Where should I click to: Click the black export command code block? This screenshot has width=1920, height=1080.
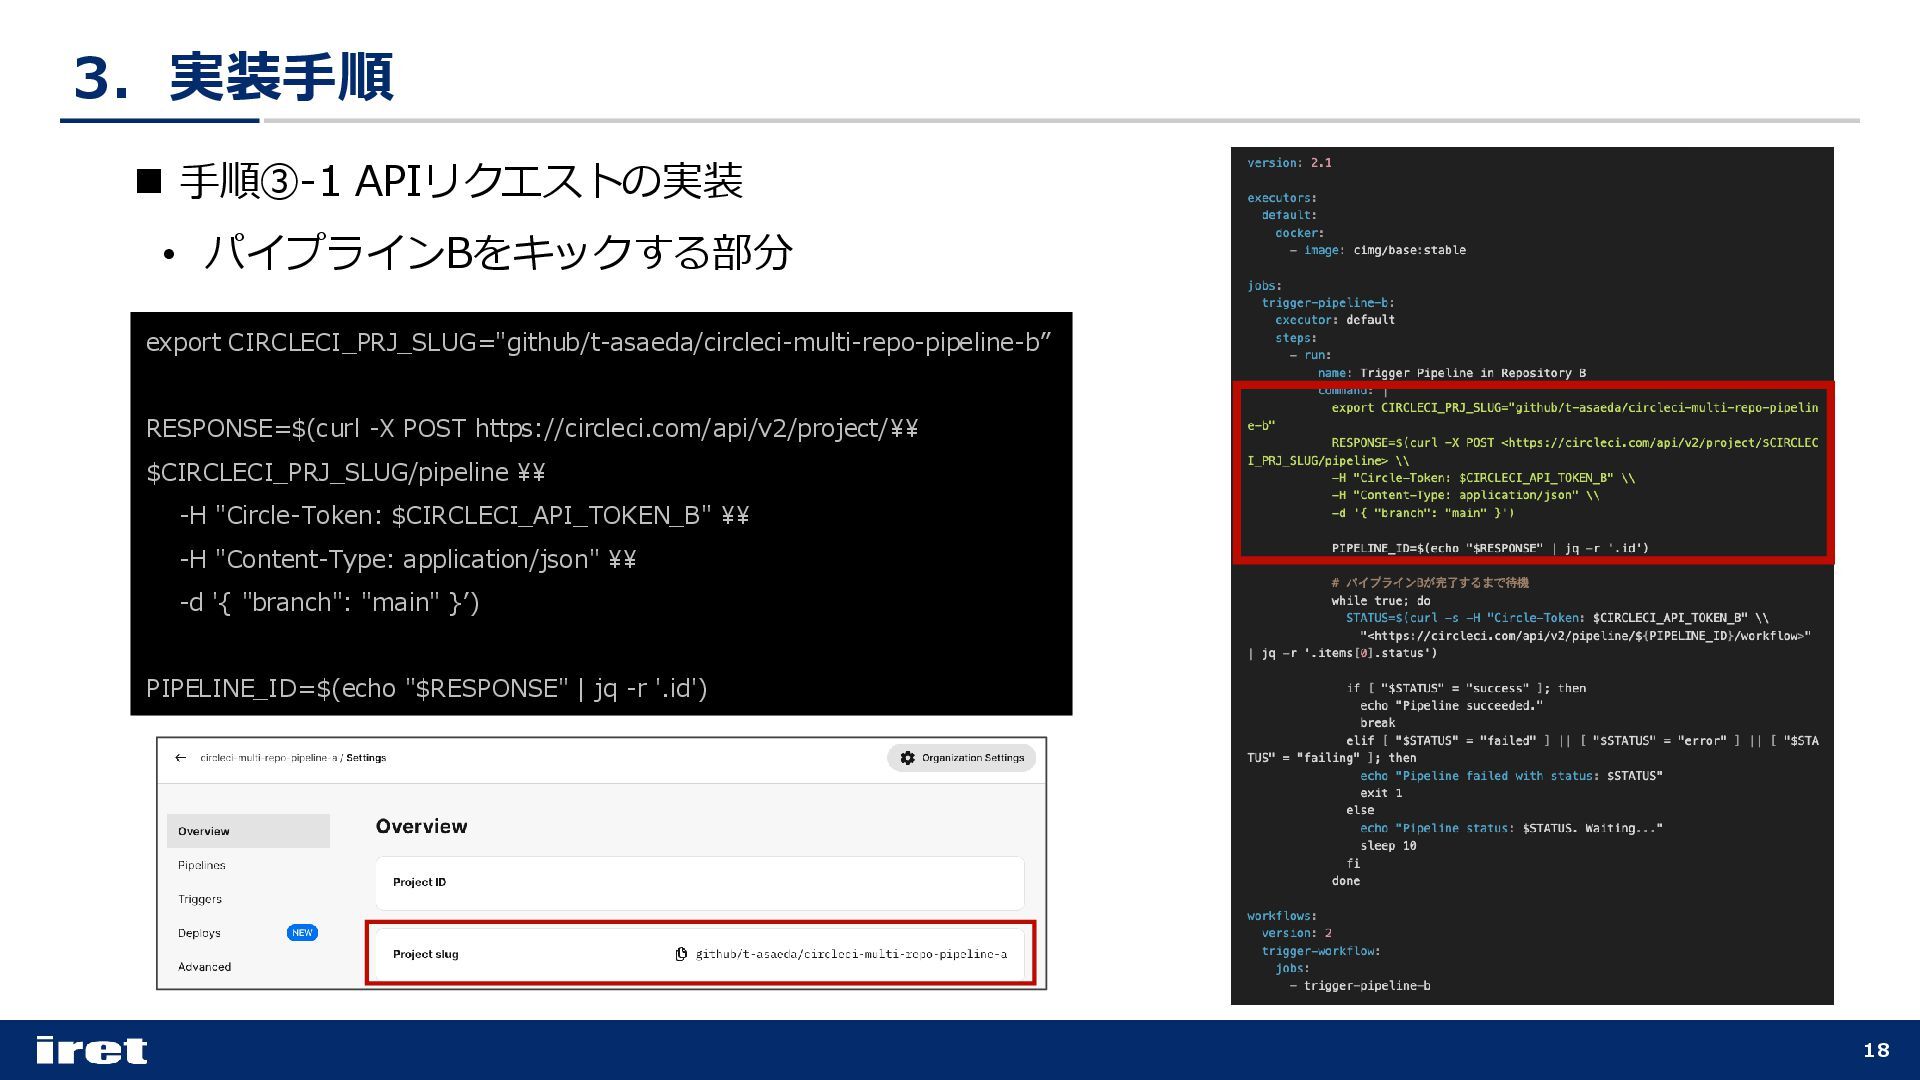click(600, 514)
